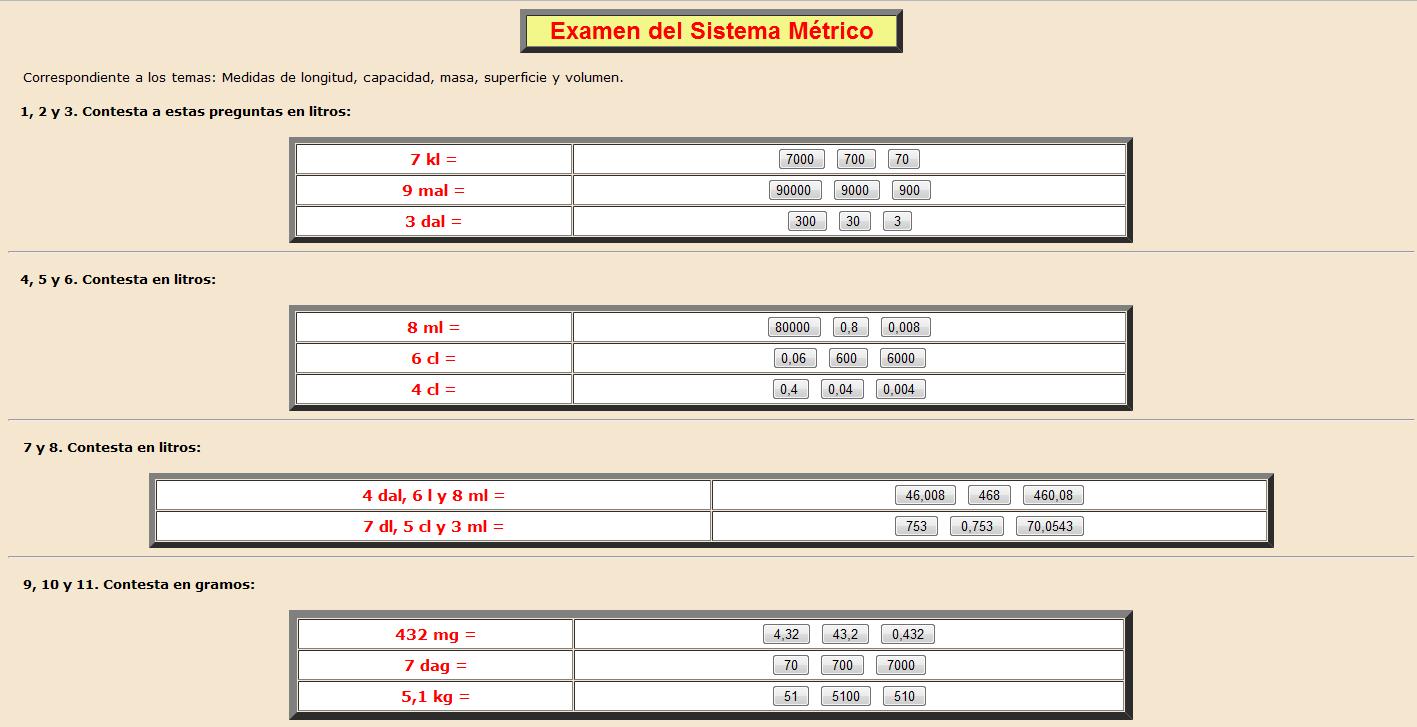
Task: Click the '4 dal, 6 l y 8 ml =' label
Action: click(x=434, y=495)
